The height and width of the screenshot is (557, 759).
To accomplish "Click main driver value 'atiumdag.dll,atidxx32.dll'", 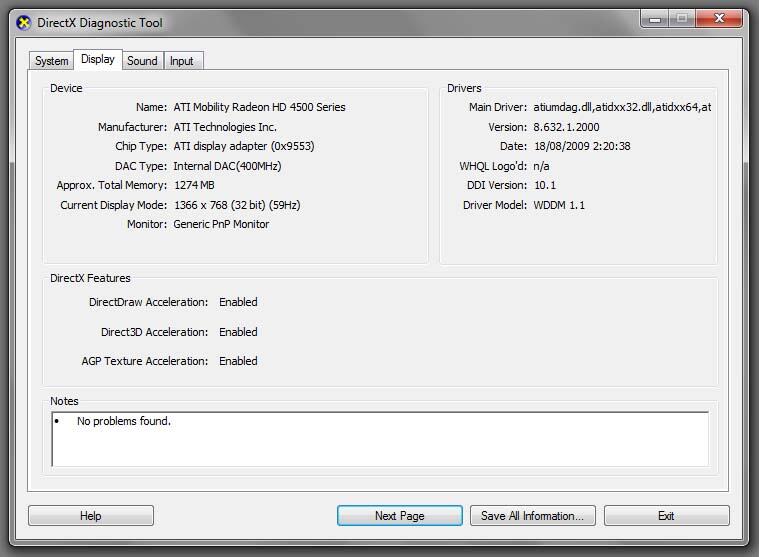I will (x=622, y=107).
